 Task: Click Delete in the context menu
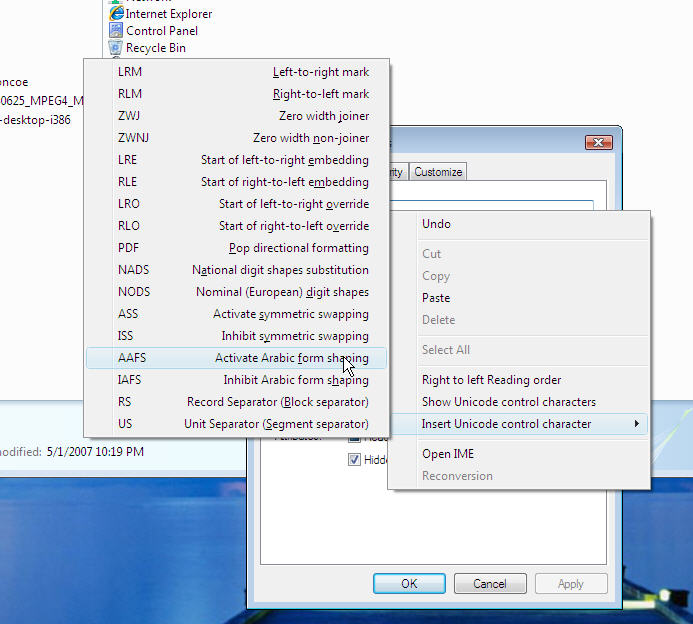(x=519, y=320)
